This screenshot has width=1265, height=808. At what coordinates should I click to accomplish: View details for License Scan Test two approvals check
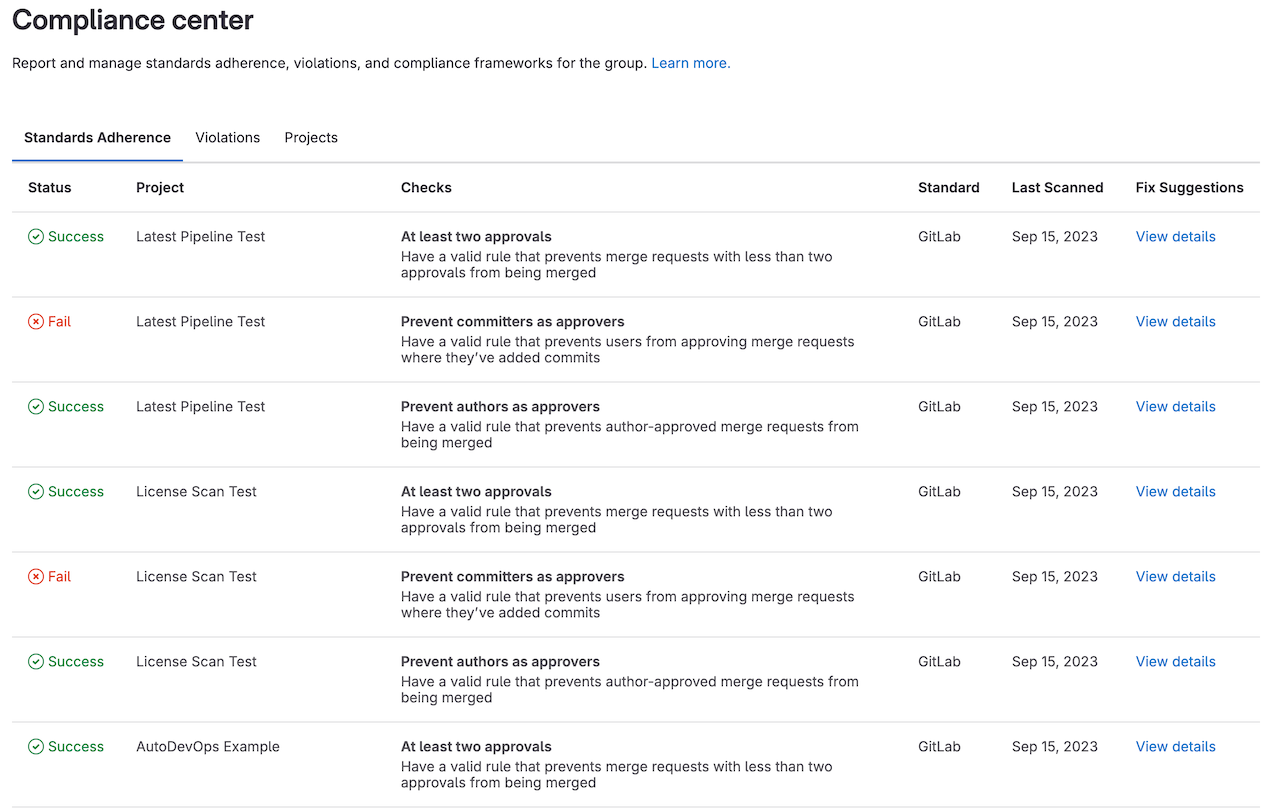[1175, 492]
